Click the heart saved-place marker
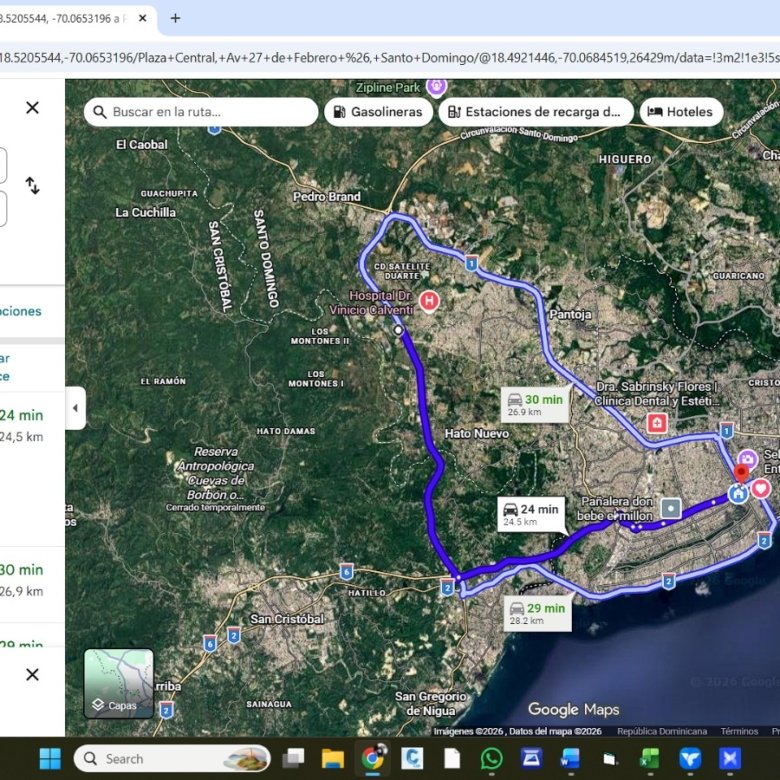Viewport: 780px width, 780px height. [761, 488]
